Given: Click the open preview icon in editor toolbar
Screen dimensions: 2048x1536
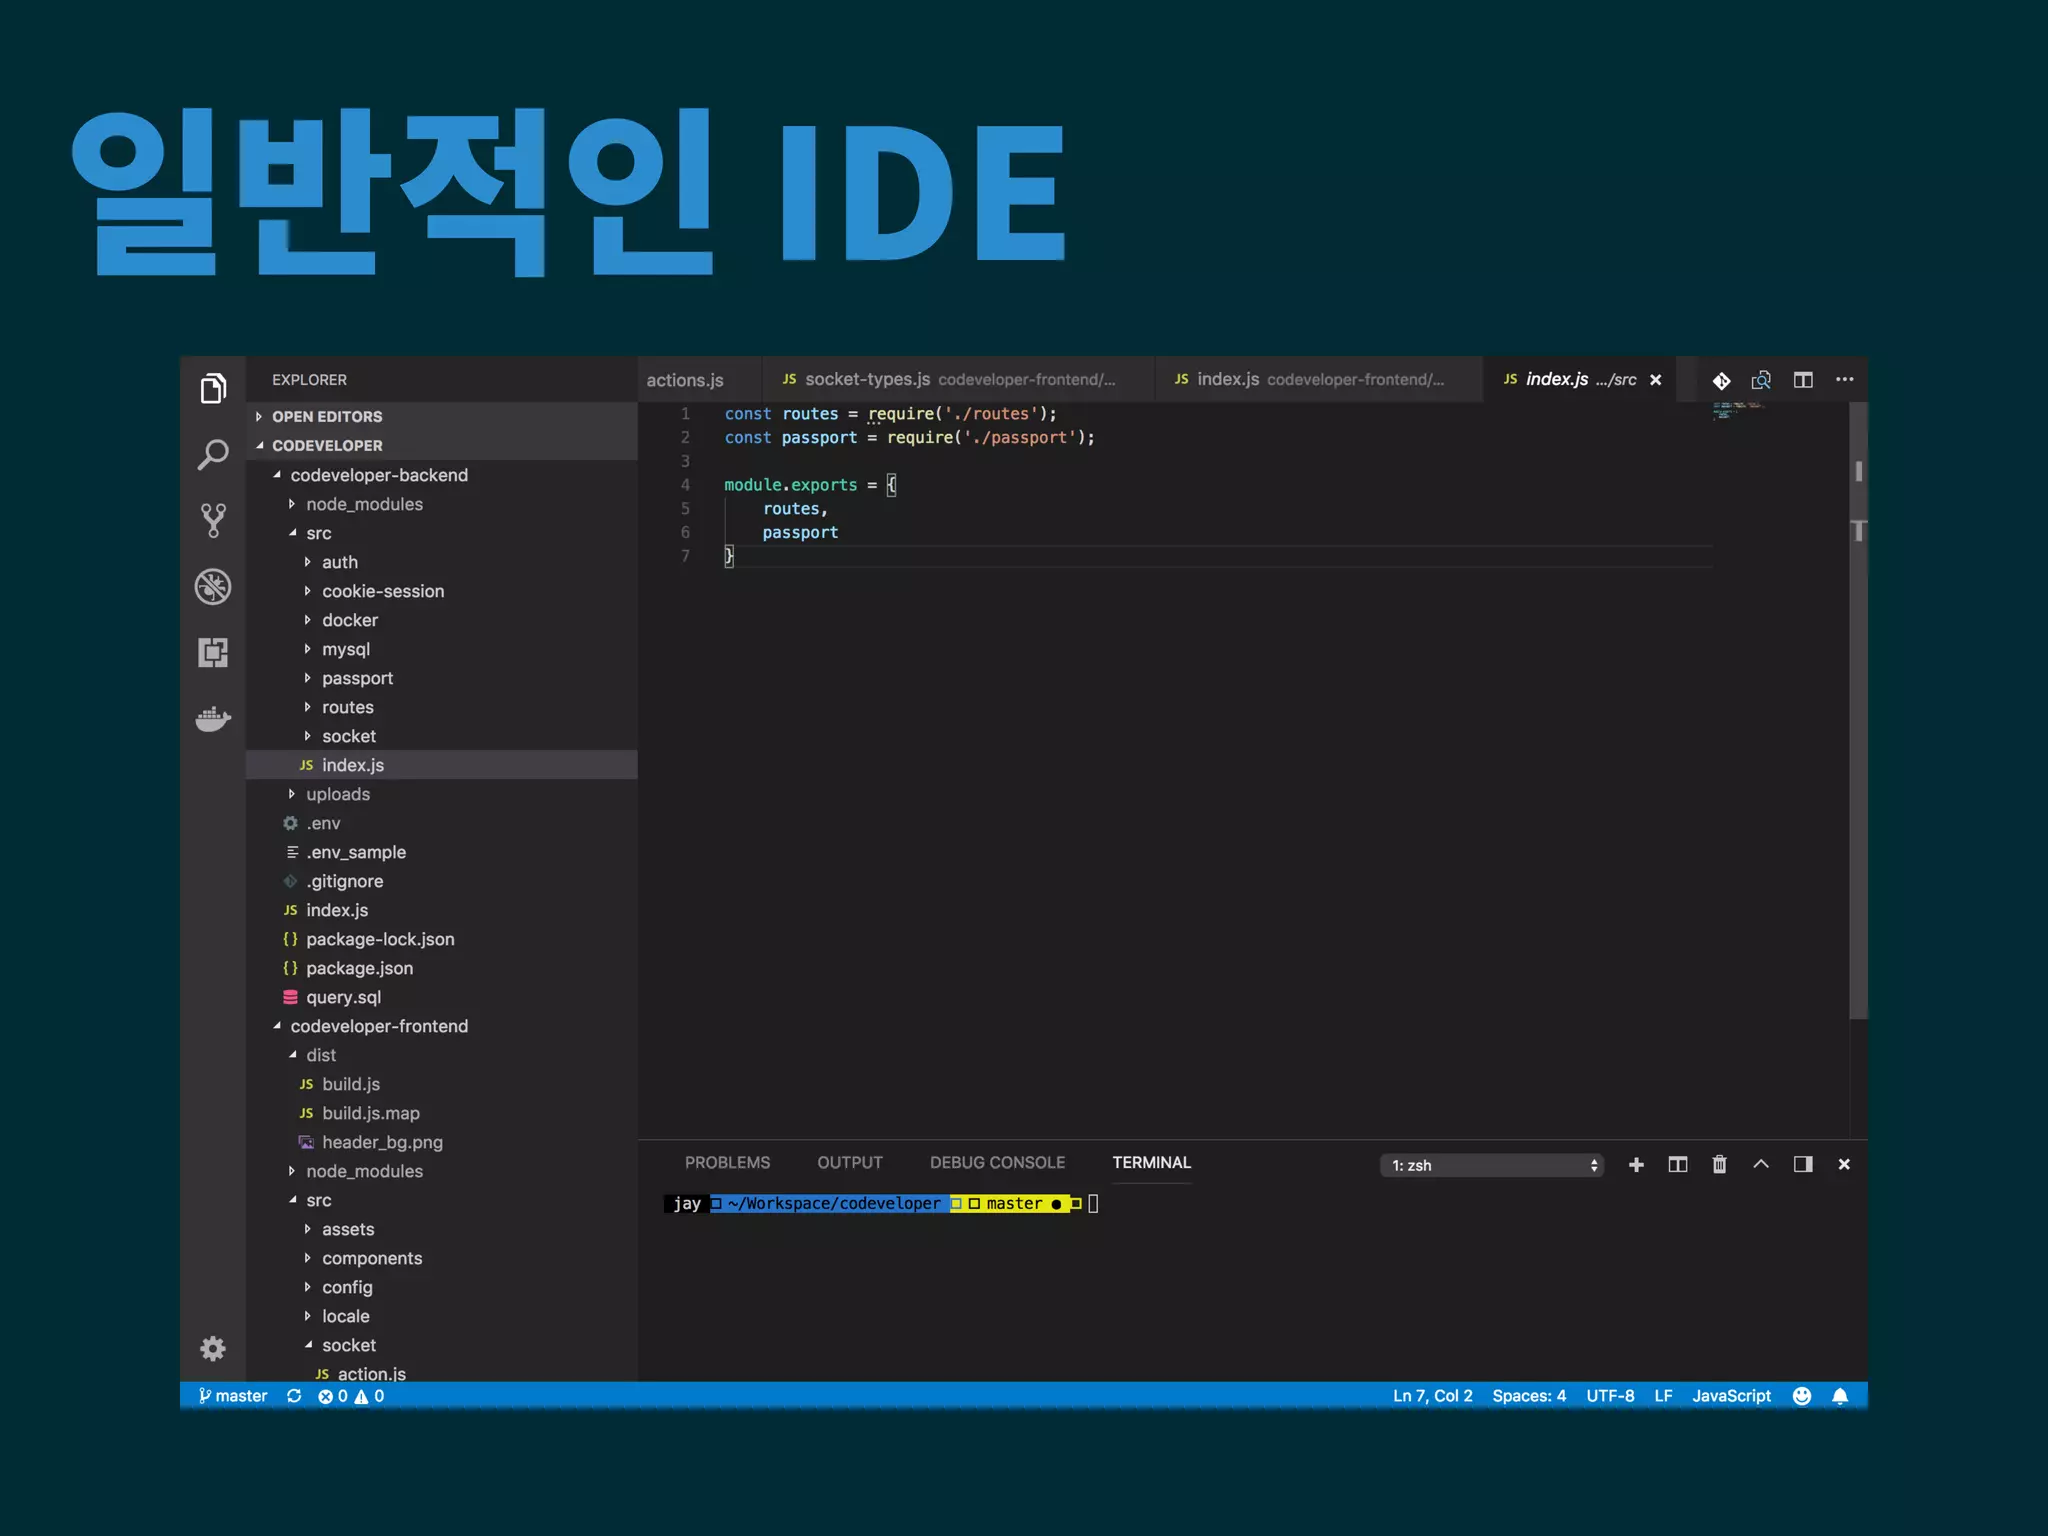Looking at the screenshot, I should point(1761,380).
